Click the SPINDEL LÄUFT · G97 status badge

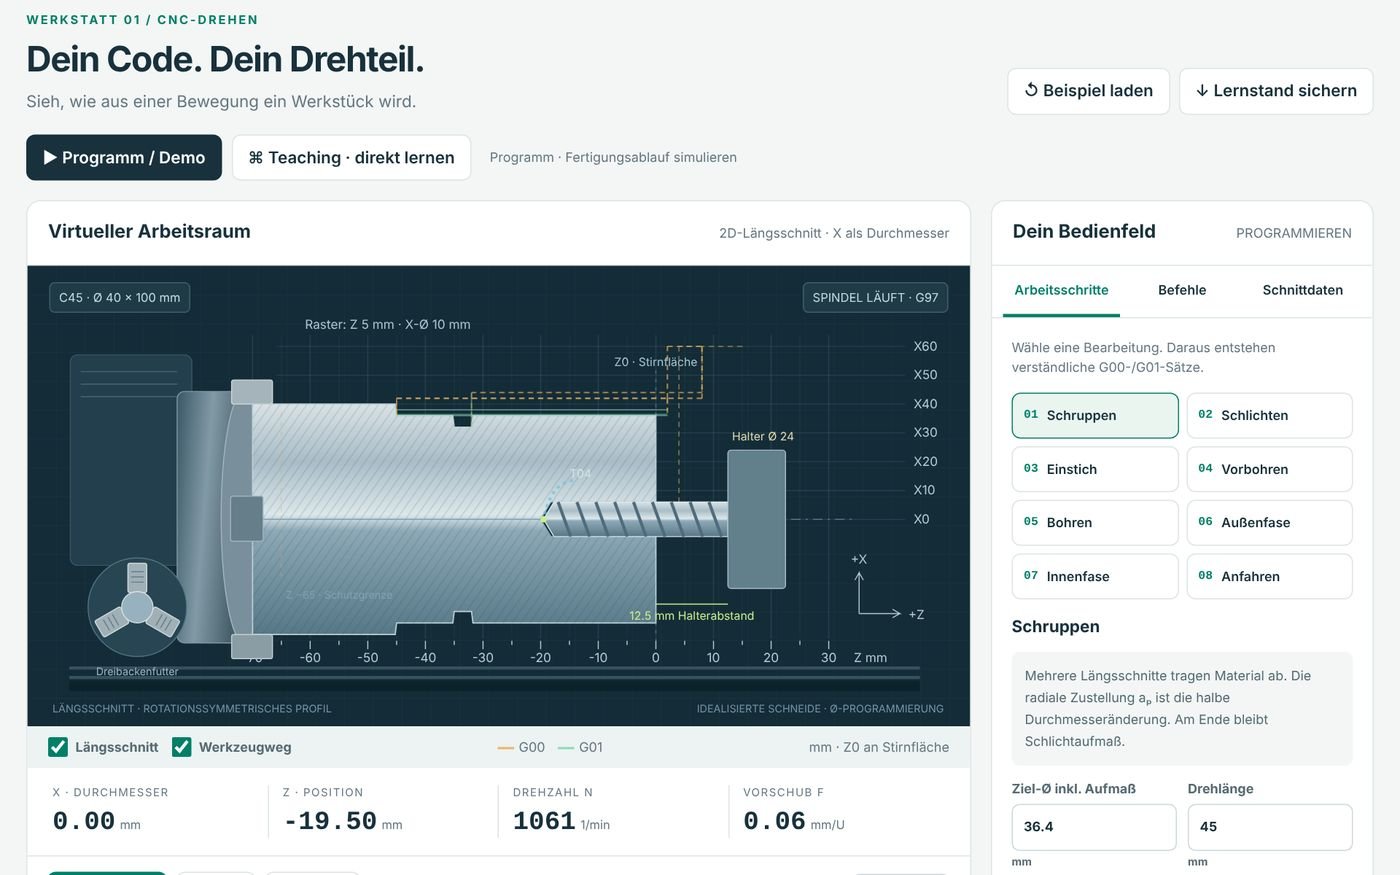pyautogui.click(x=875, y=297)
